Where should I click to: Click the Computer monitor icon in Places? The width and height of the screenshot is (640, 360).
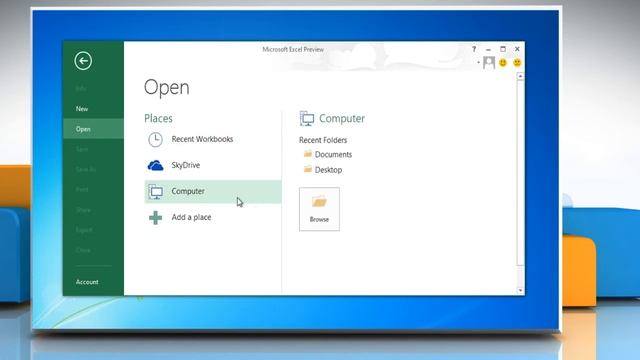155,191
